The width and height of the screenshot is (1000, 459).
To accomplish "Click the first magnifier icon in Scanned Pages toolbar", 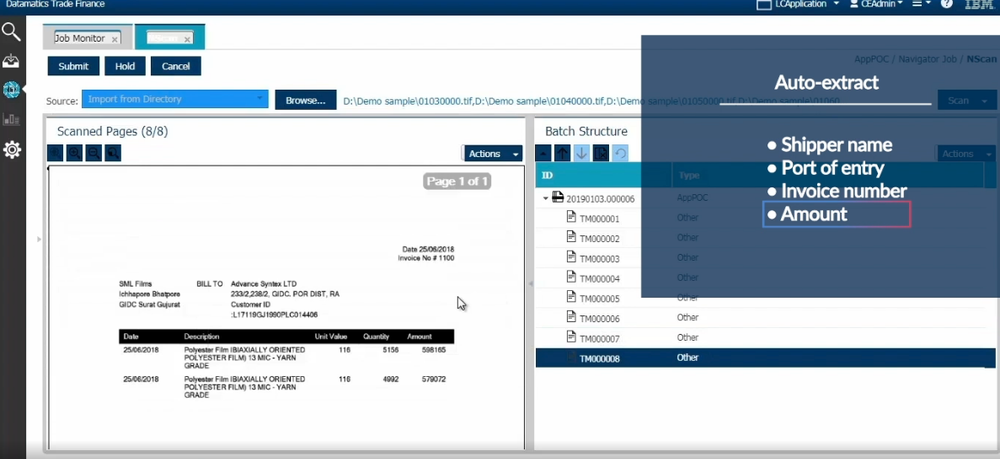I will click(x=55, y=153).
